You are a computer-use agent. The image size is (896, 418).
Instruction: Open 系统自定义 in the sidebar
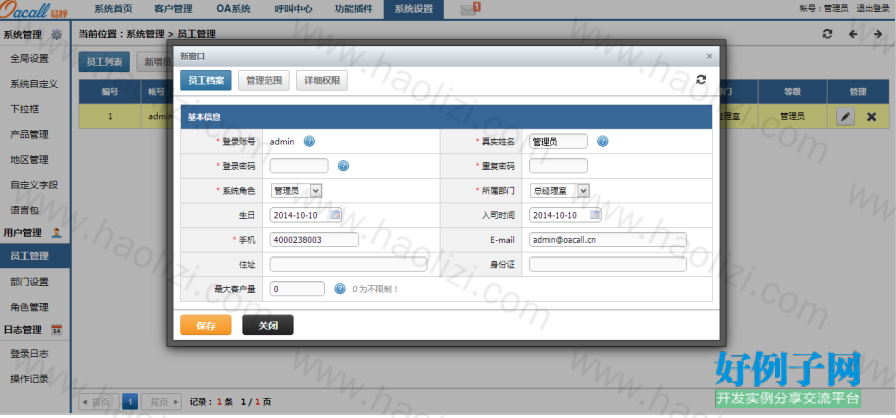35,84
